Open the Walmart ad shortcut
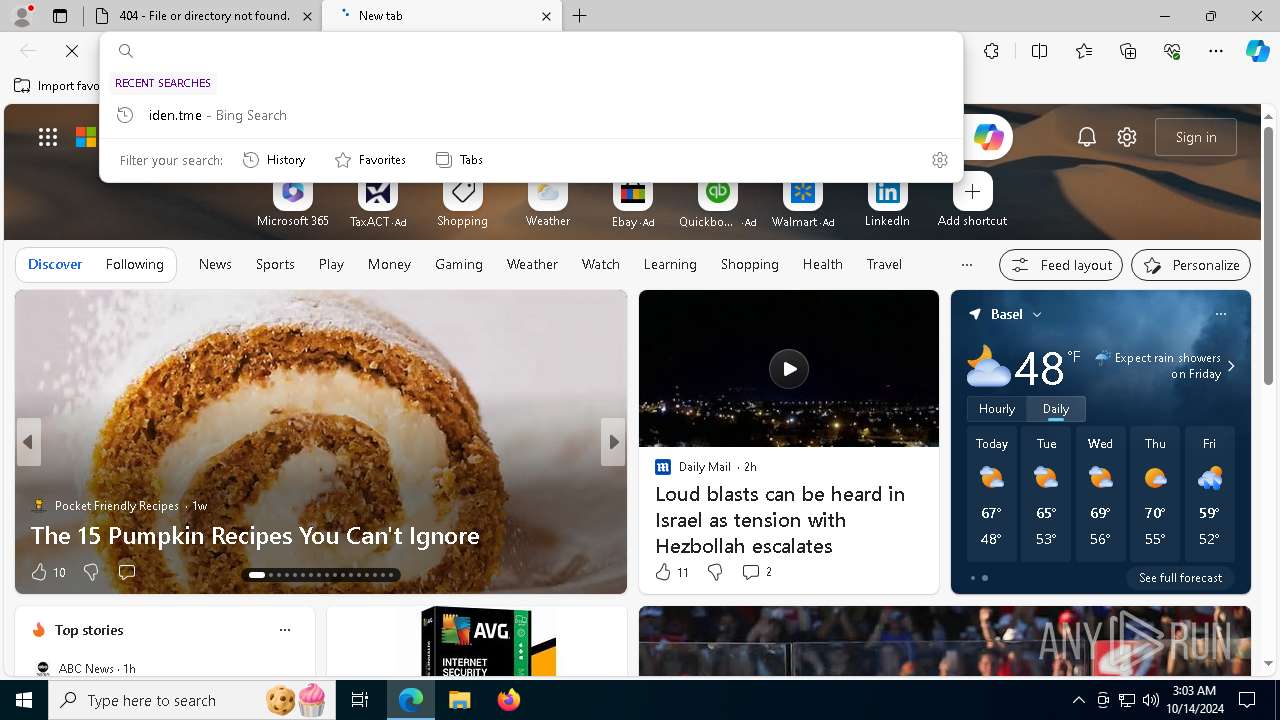Image resolution: width=1280 pixels, height=720 pixels. point(803,203)
